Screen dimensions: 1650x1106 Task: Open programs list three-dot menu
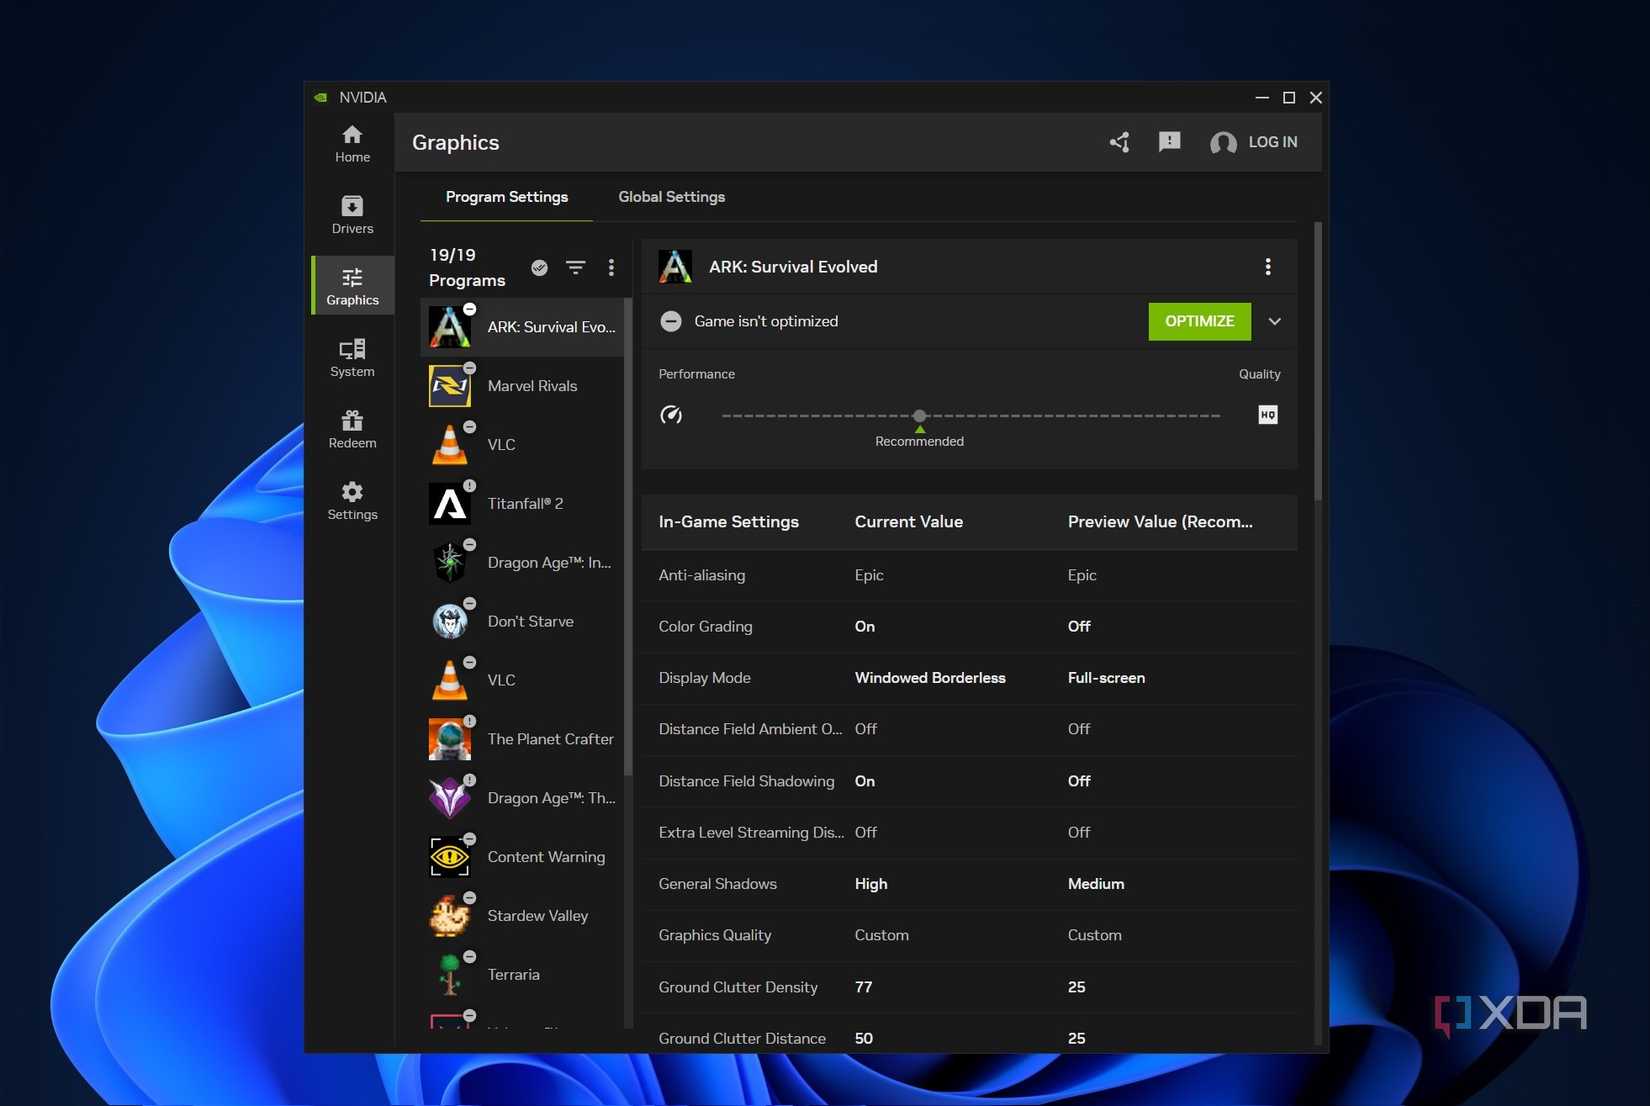(x=611, y=267)
